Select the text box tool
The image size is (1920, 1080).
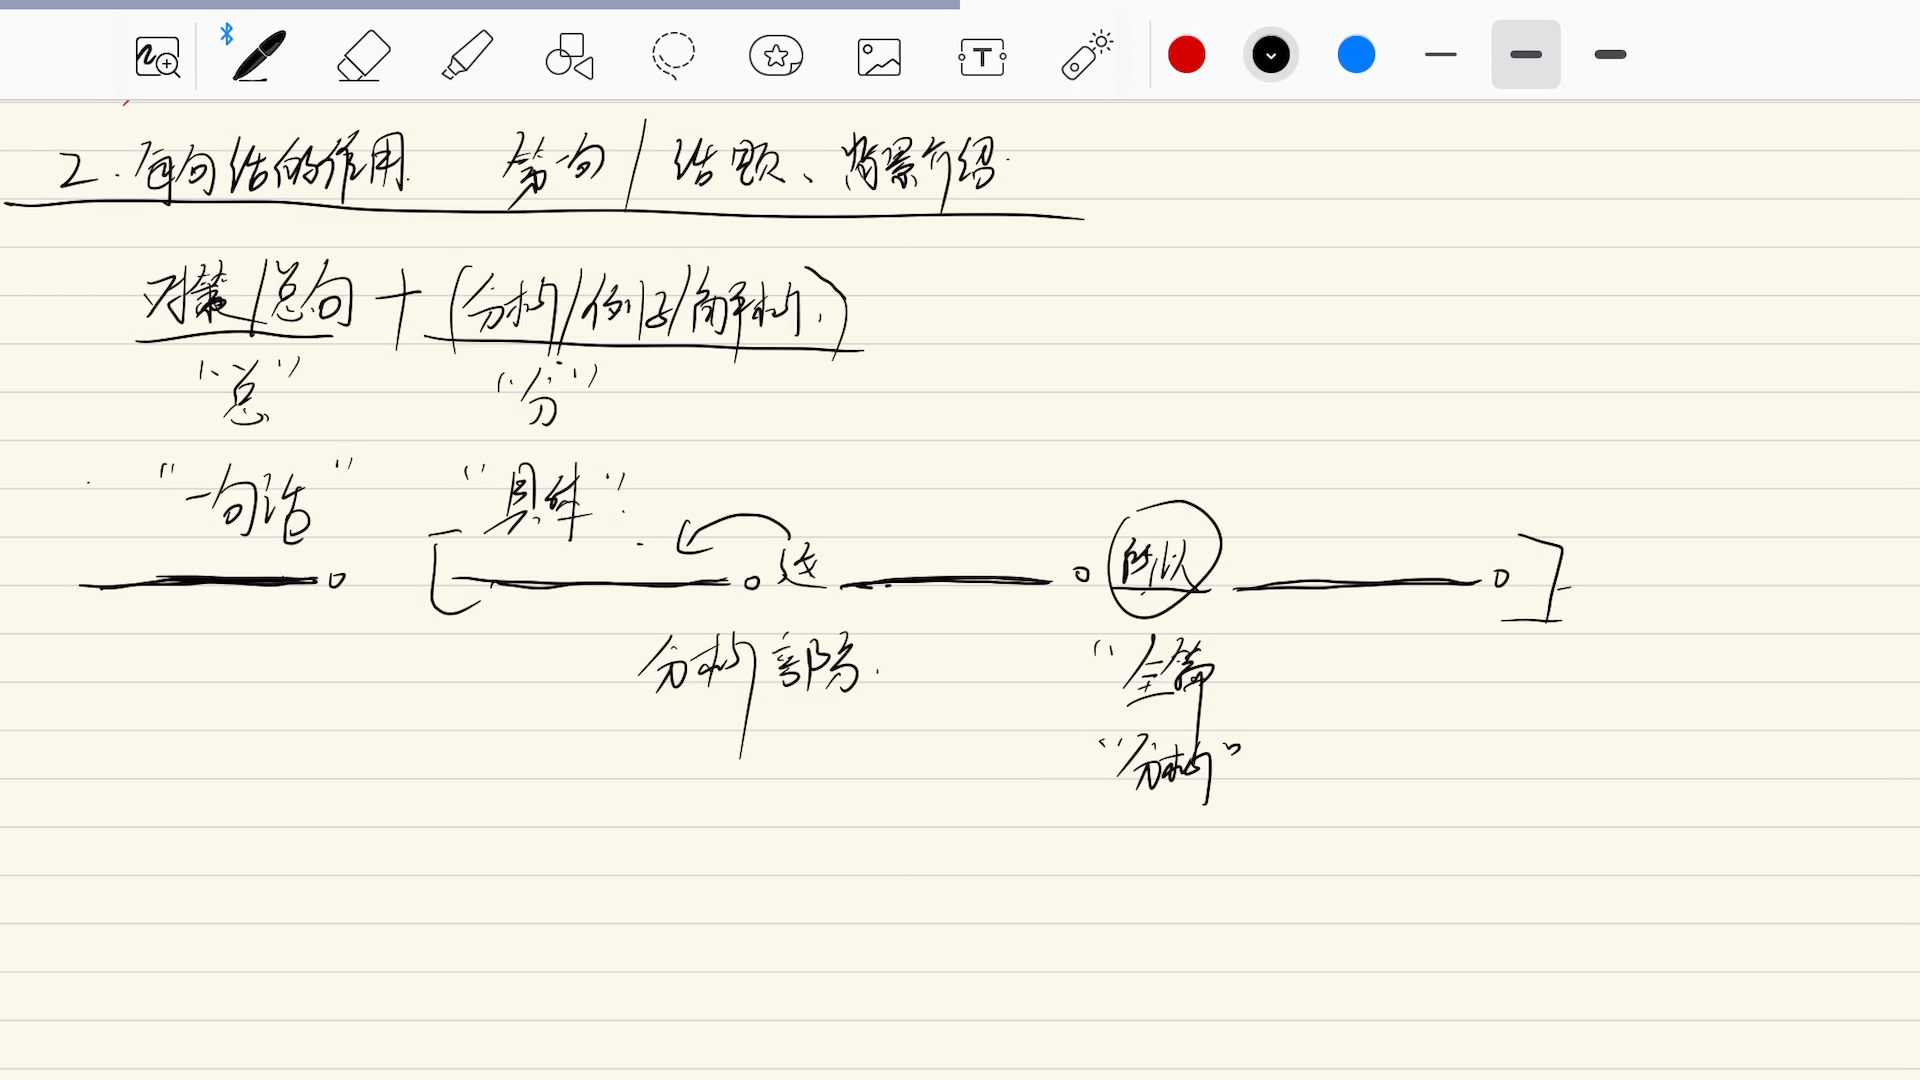click(982, 55)
